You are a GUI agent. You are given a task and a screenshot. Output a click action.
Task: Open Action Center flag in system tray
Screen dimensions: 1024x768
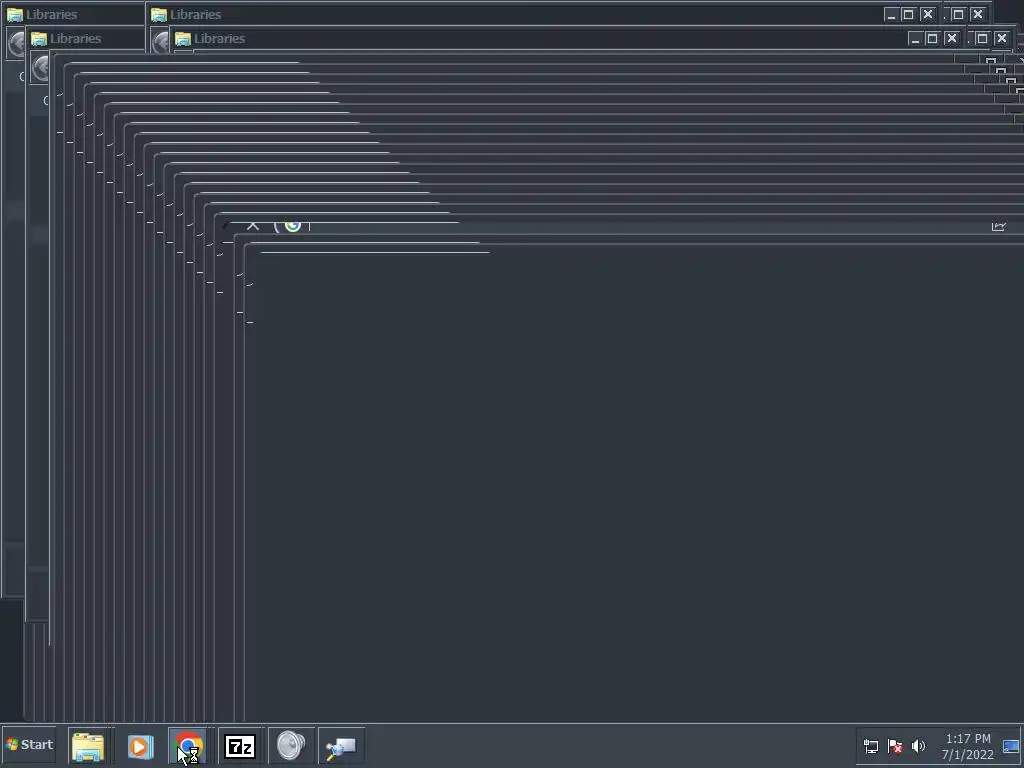(895, 746)
